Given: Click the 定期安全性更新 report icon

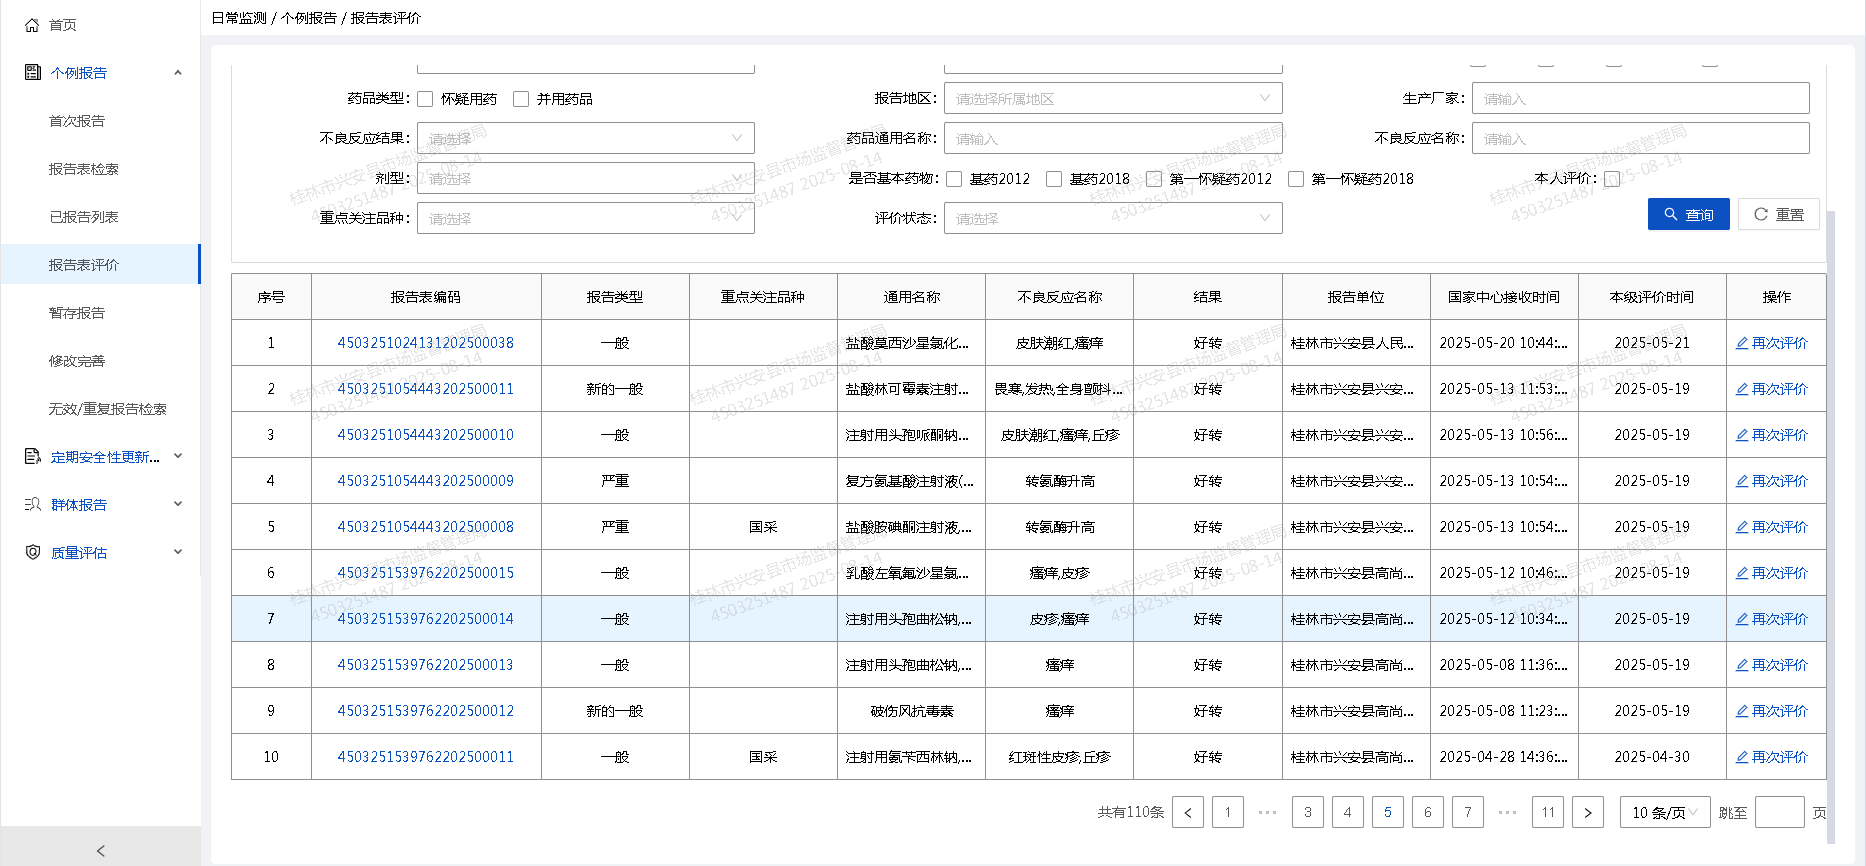Looking at the screenshot, I should 32,456.
